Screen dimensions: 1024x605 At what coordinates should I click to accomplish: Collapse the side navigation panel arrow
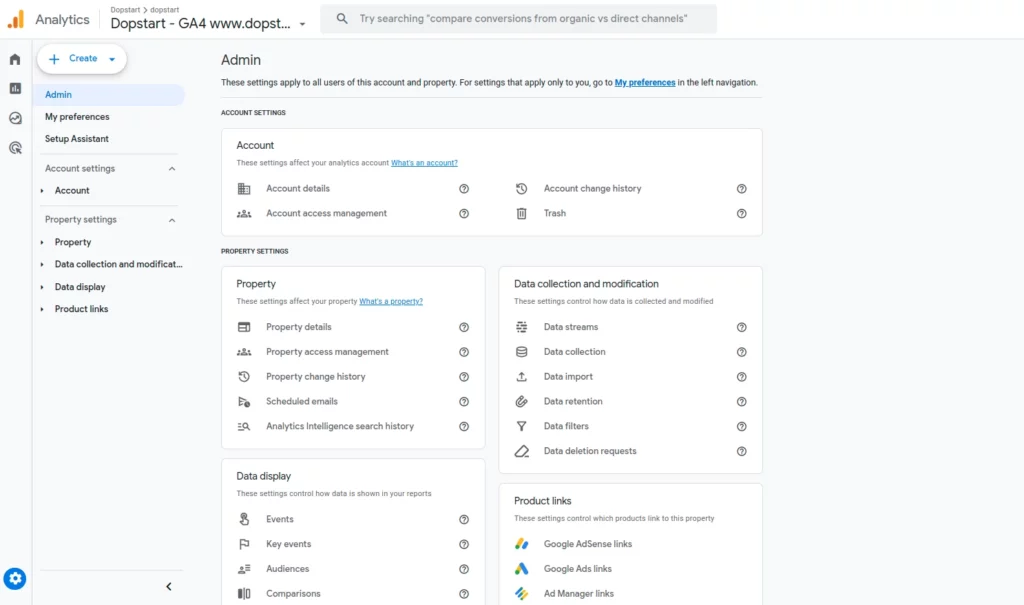(168, 587)
